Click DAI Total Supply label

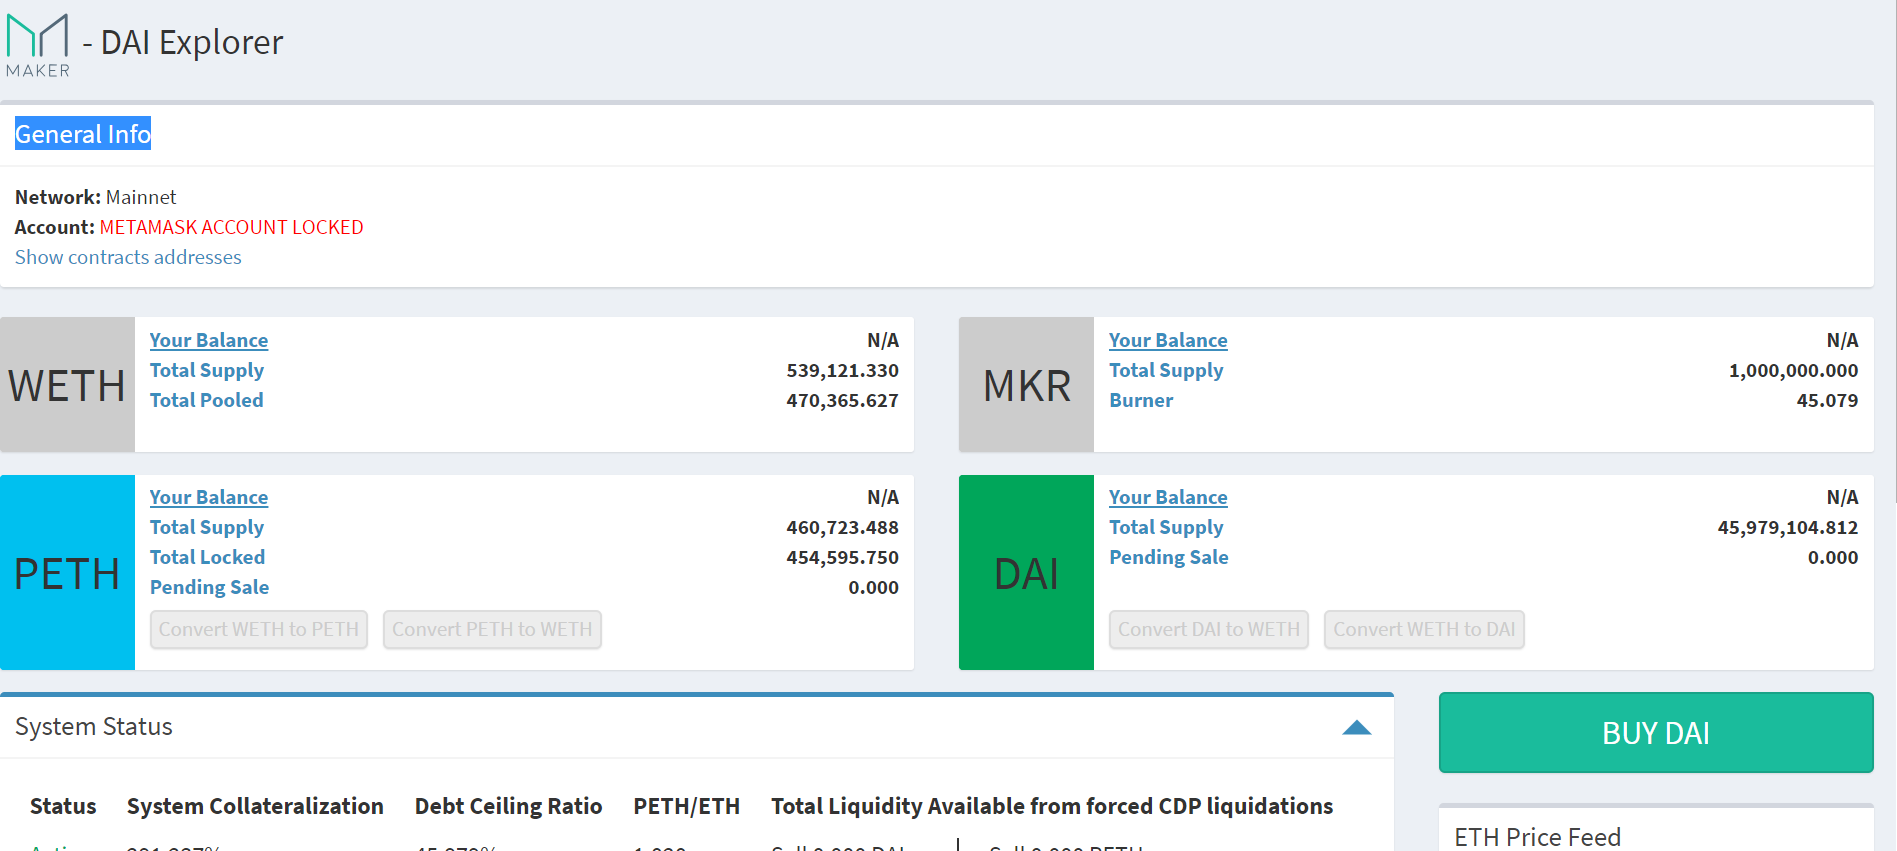1166,527
